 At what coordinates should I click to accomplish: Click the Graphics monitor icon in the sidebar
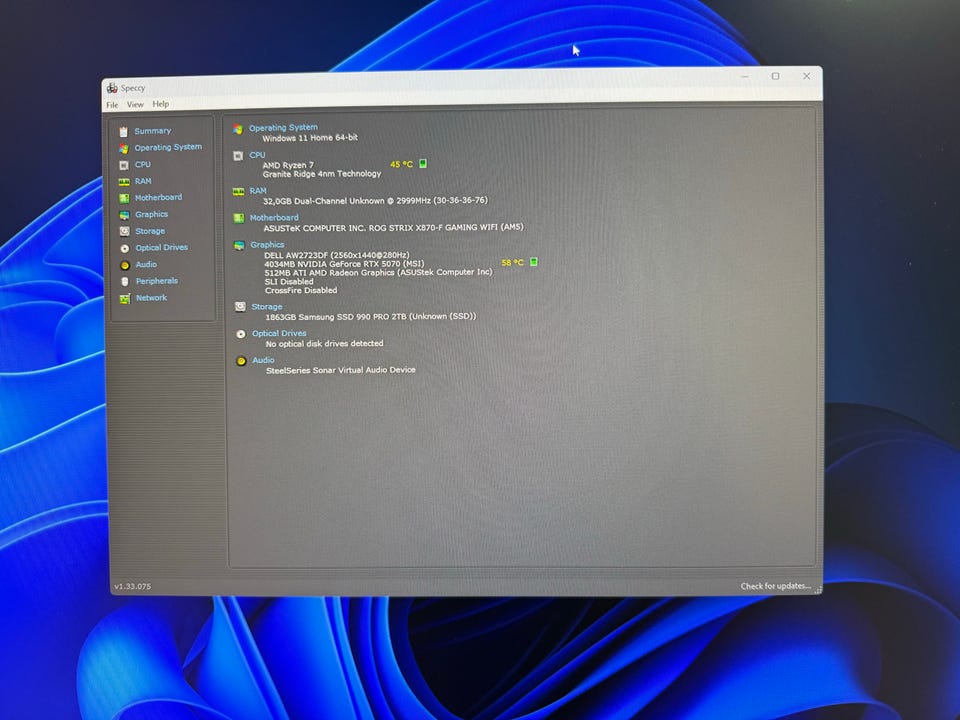tap(124, 215)
